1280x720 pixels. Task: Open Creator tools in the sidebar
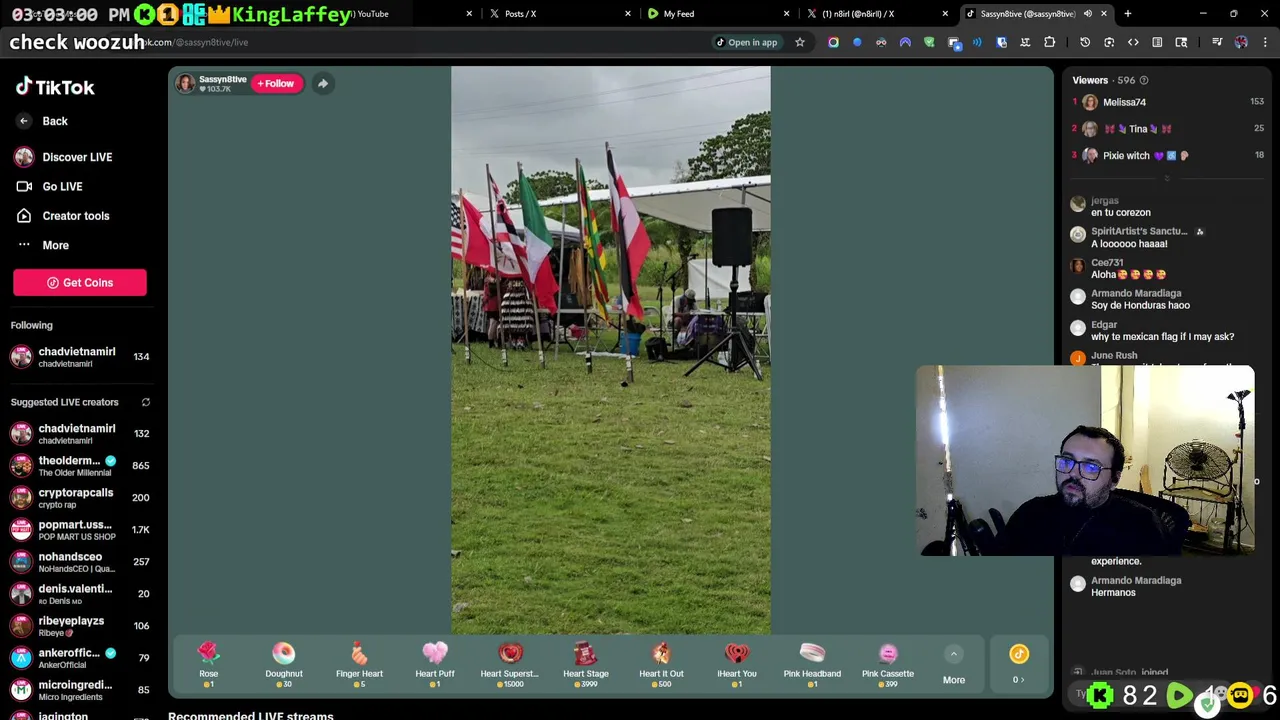pyautogui.click(x=63, y=216)
